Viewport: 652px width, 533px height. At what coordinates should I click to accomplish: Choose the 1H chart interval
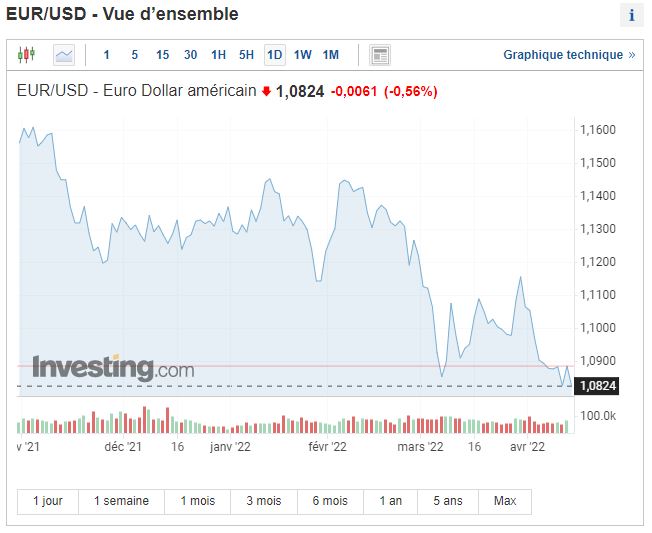[218, 55]
